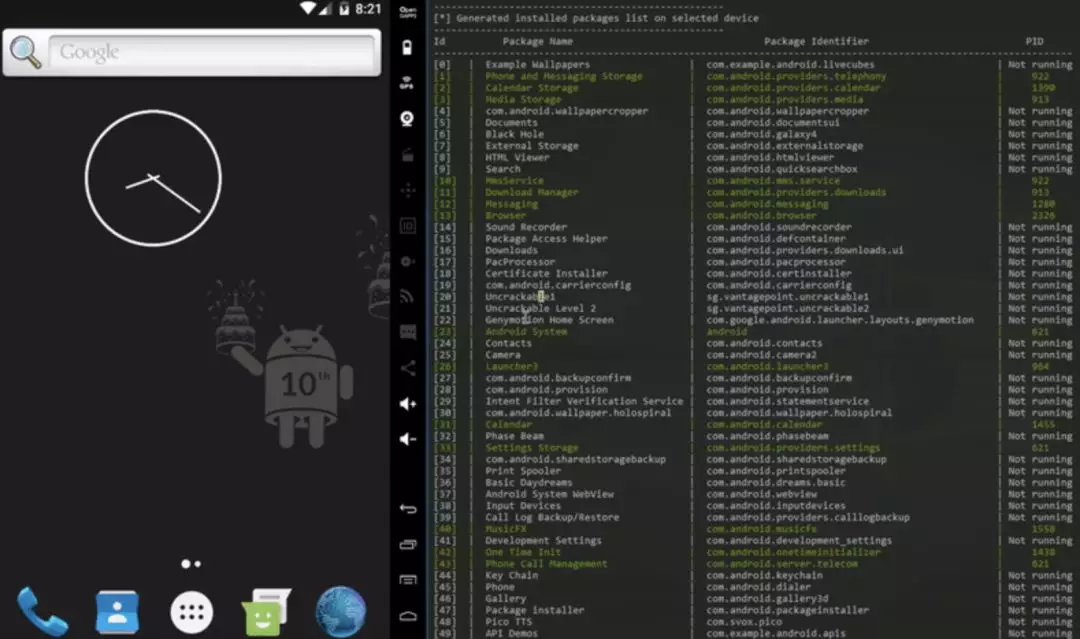Image resolution: width=1080 pixels, height=639 pixels.
Task: Click the "com.android.galaxy4" identifier
Action: pos(761,134)
